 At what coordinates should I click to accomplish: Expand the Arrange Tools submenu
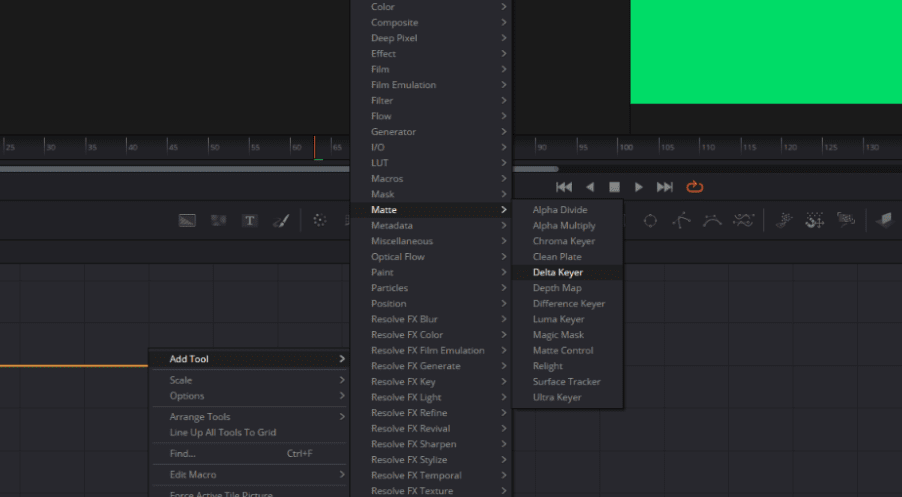[249, 416]
